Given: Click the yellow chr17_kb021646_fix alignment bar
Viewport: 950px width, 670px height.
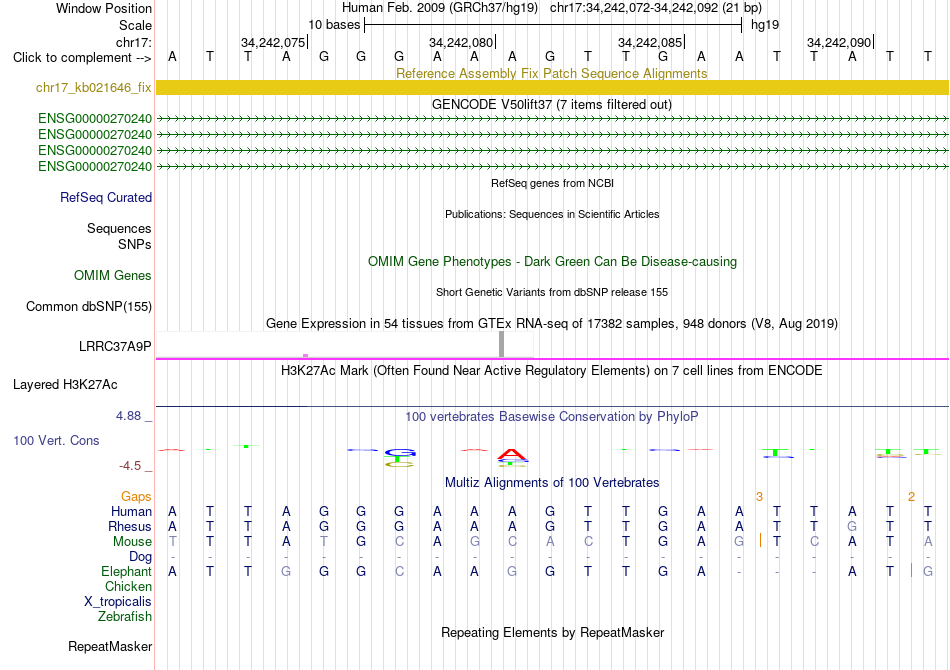Looking at the screenshot, I should 552,87.
